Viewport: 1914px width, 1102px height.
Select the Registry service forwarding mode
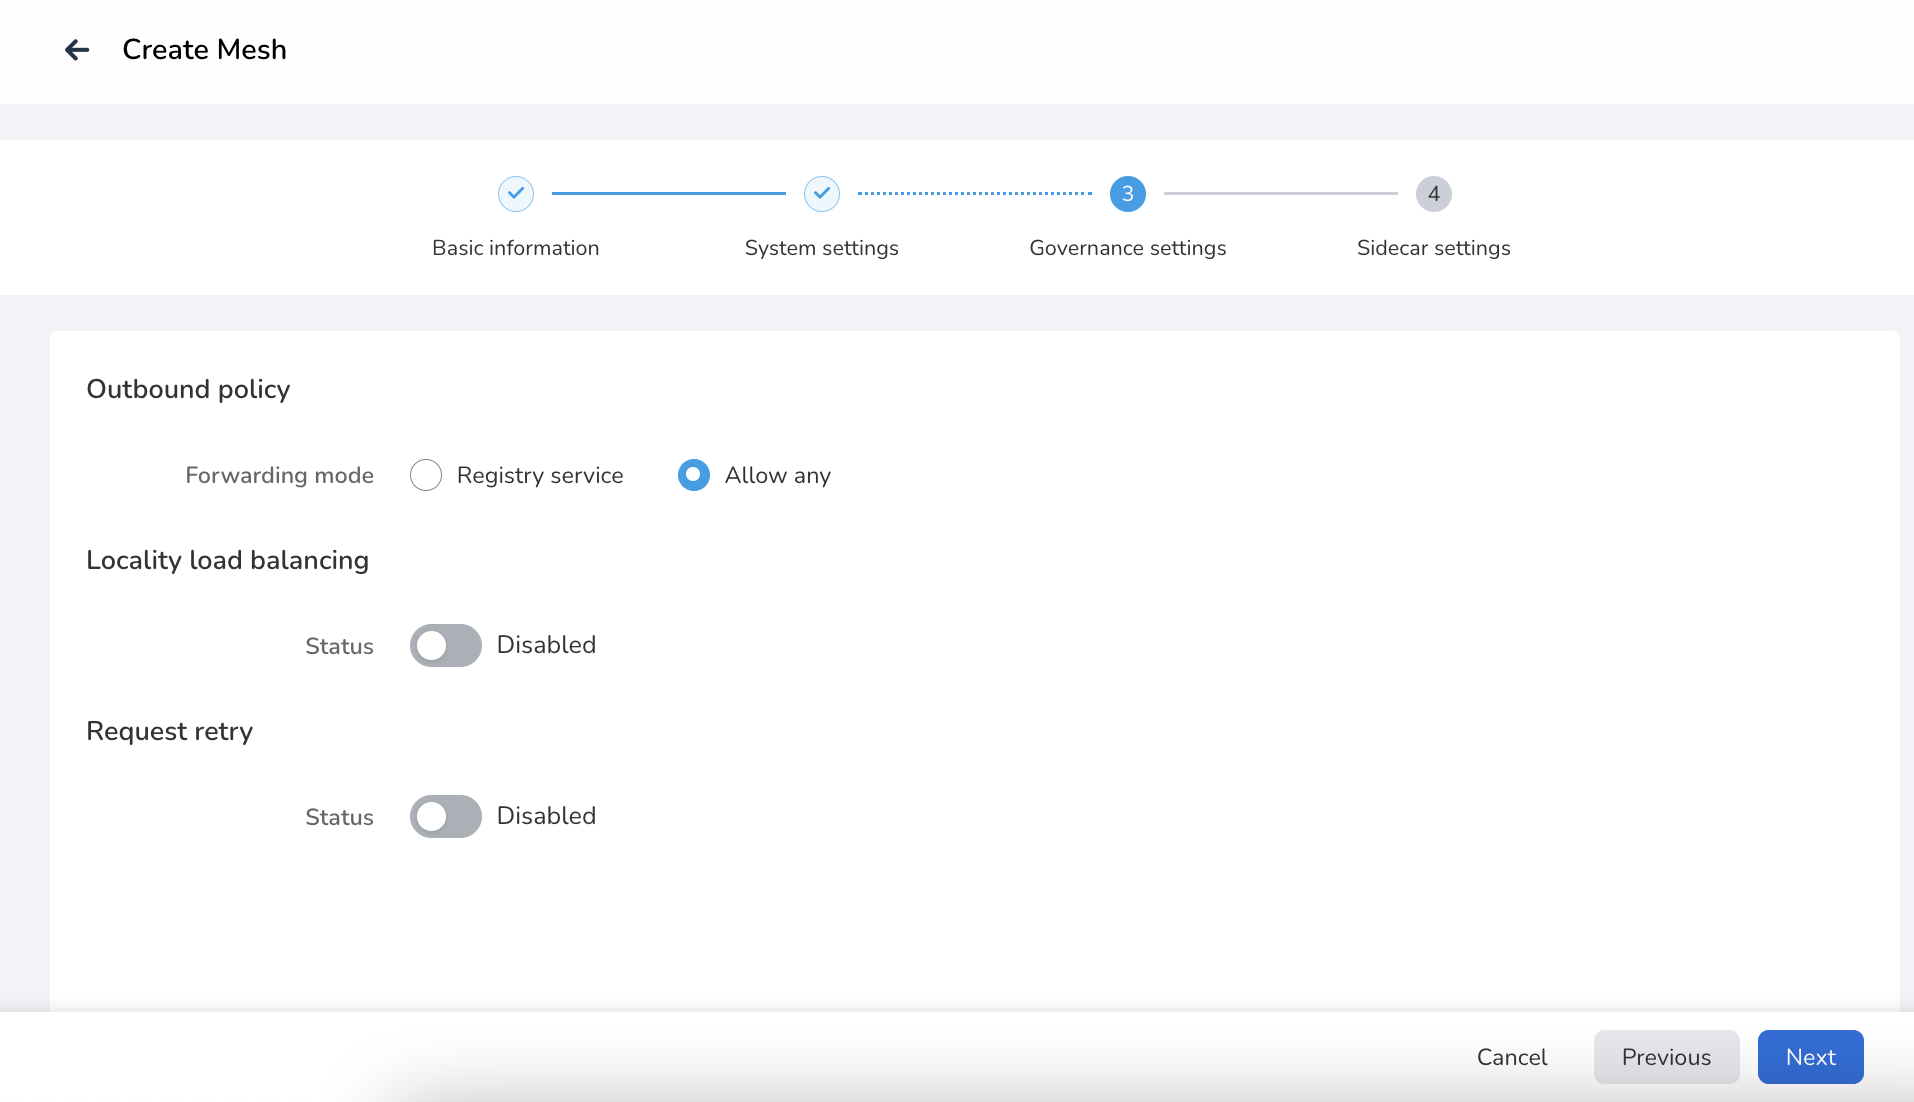click(426, 475)
